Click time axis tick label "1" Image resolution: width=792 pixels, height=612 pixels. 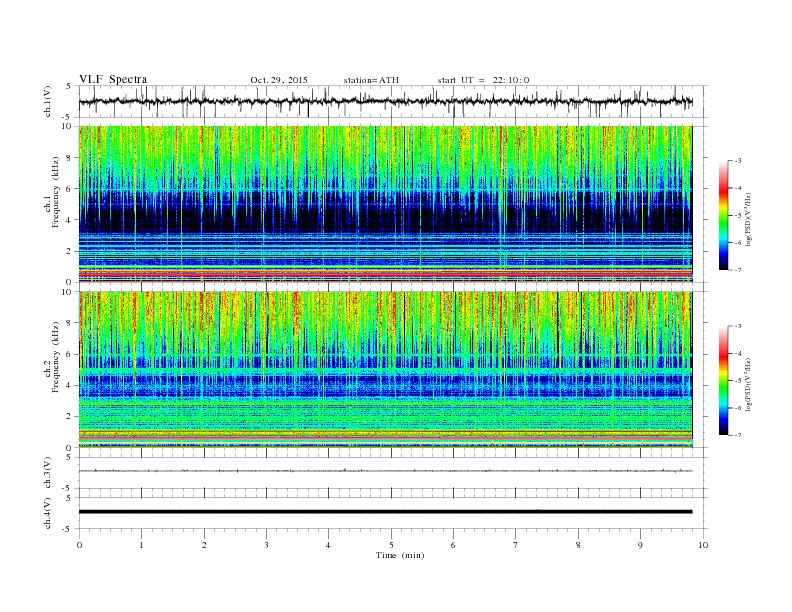[142, 545]
